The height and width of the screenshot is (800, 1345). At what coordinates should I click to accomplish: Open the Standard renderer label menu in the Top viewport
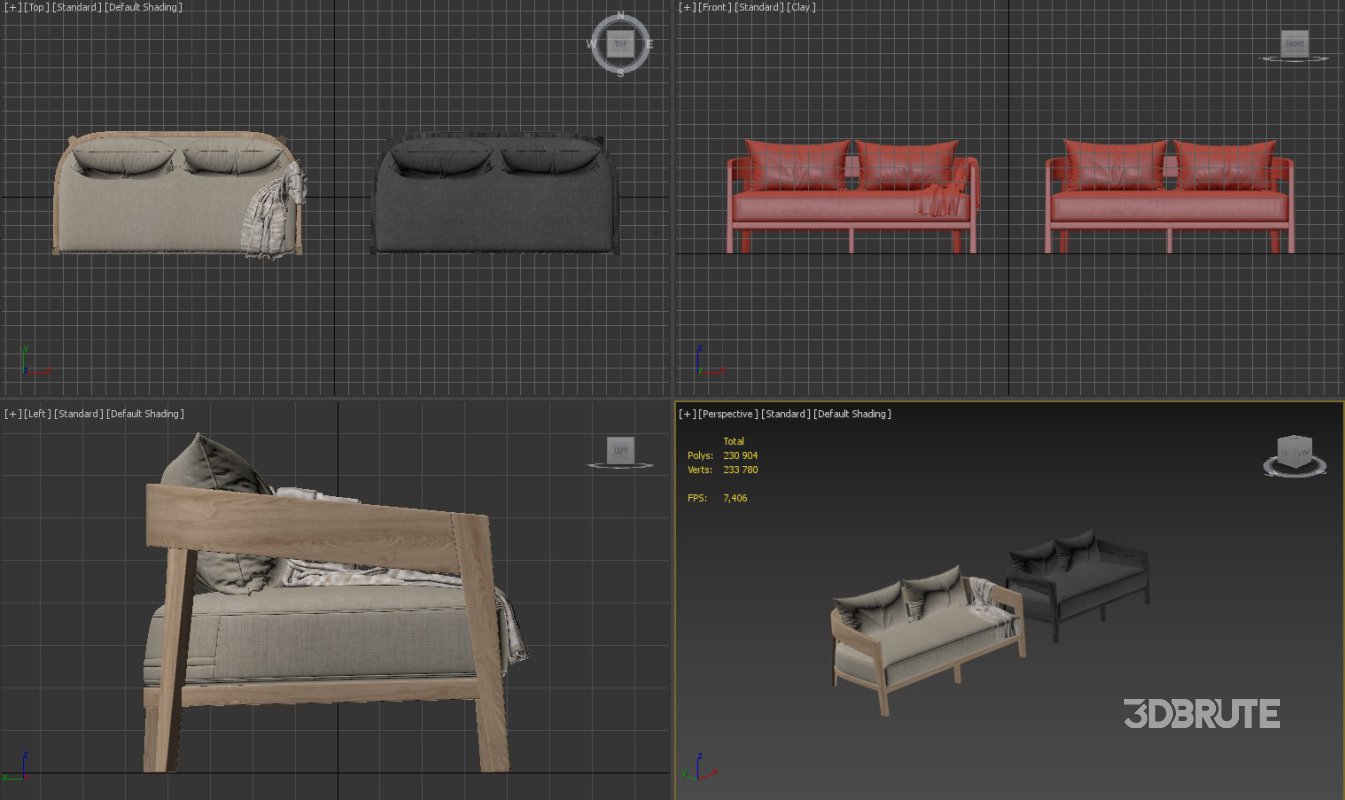76,7
